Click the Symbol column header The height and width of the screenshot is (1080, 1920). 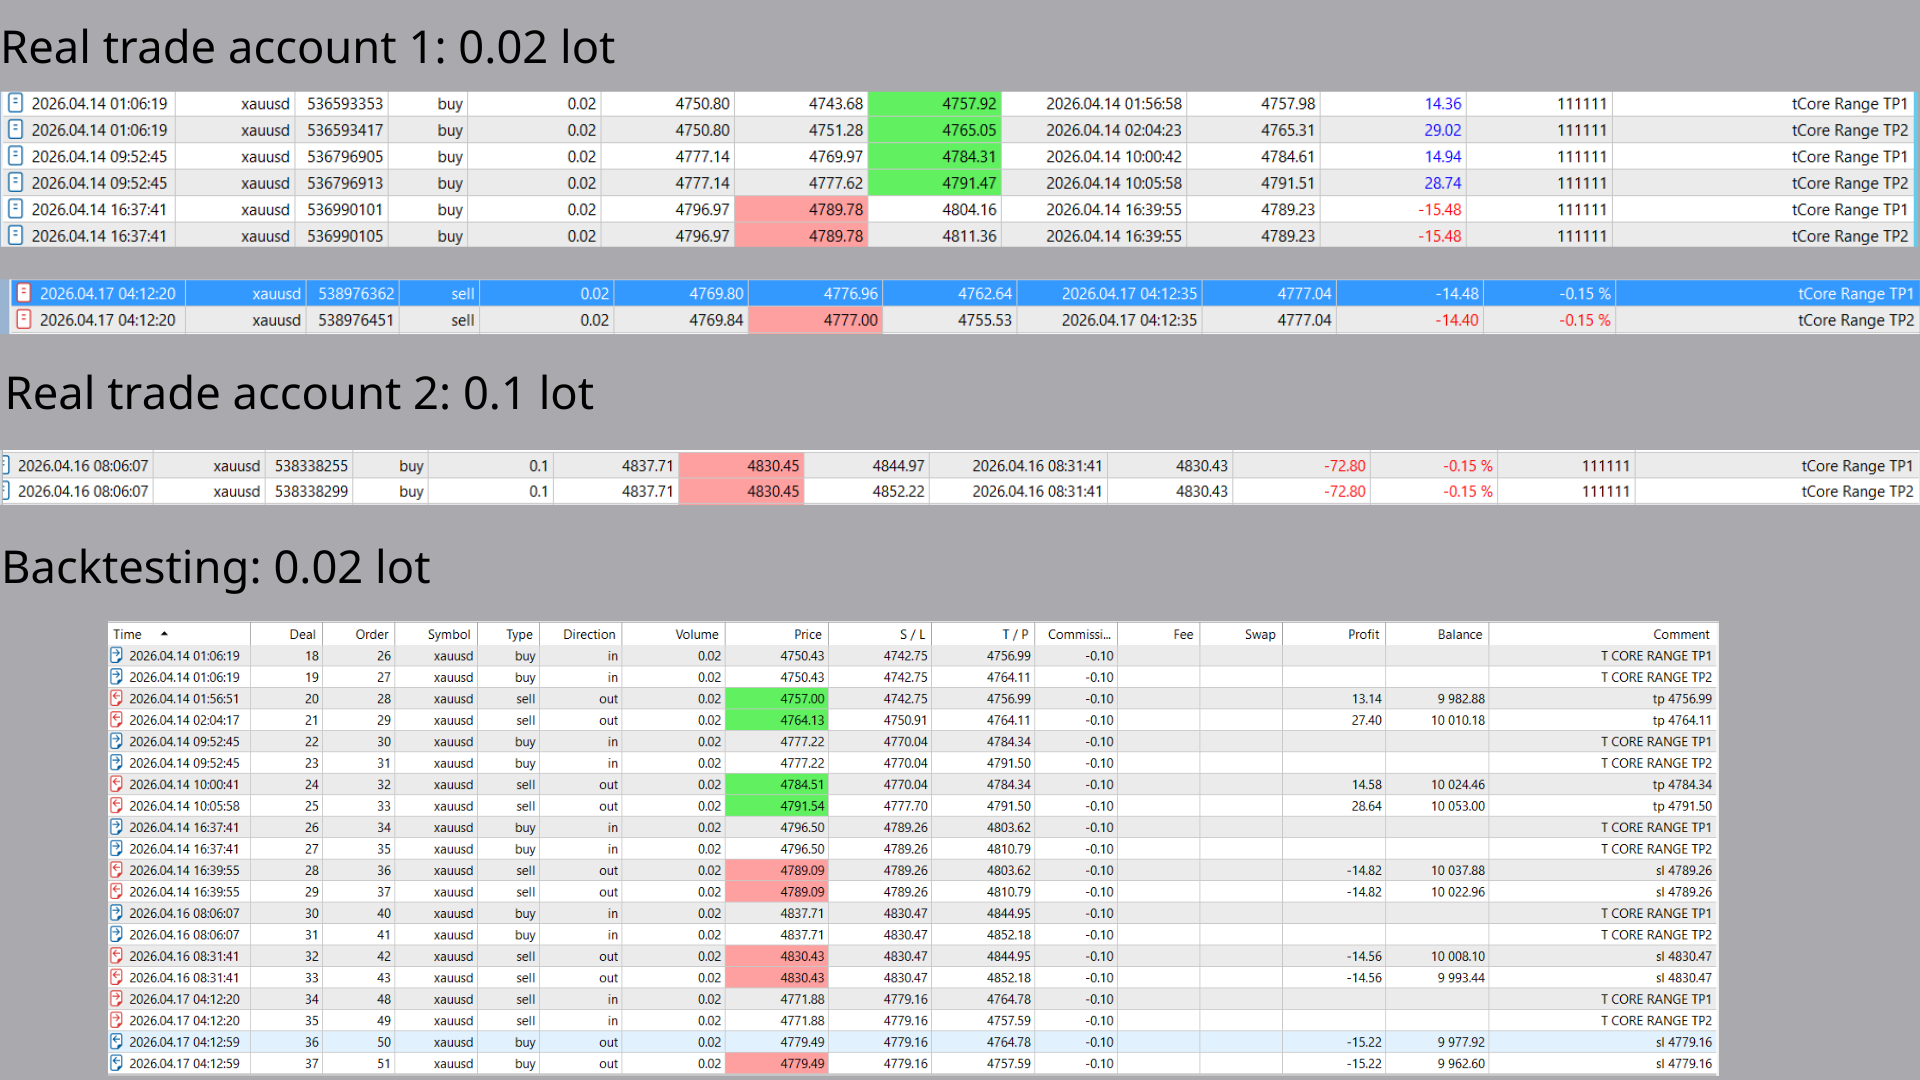(448, 634)
